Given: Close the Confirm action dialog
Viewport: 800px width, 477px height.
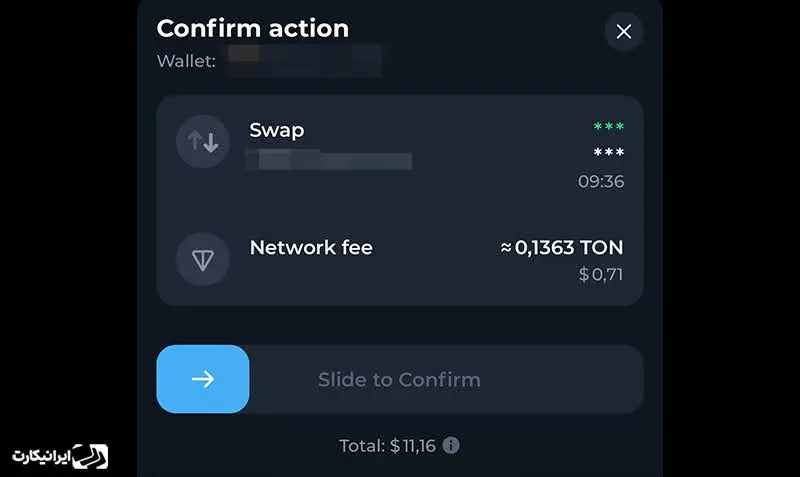Looking at the screenshot, I should (x=623, y=32).
